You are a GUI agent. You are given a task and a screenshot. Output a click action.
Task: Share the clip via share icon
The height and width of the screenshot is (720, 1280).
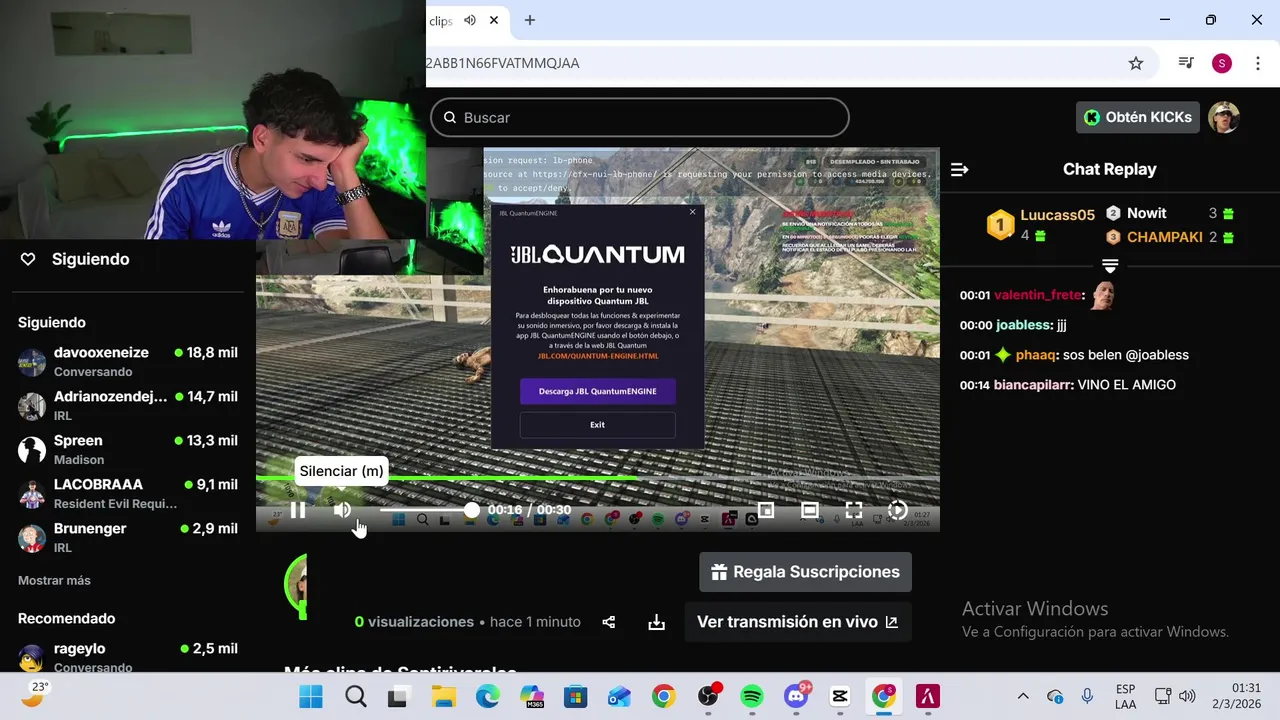tap(609, 622)
